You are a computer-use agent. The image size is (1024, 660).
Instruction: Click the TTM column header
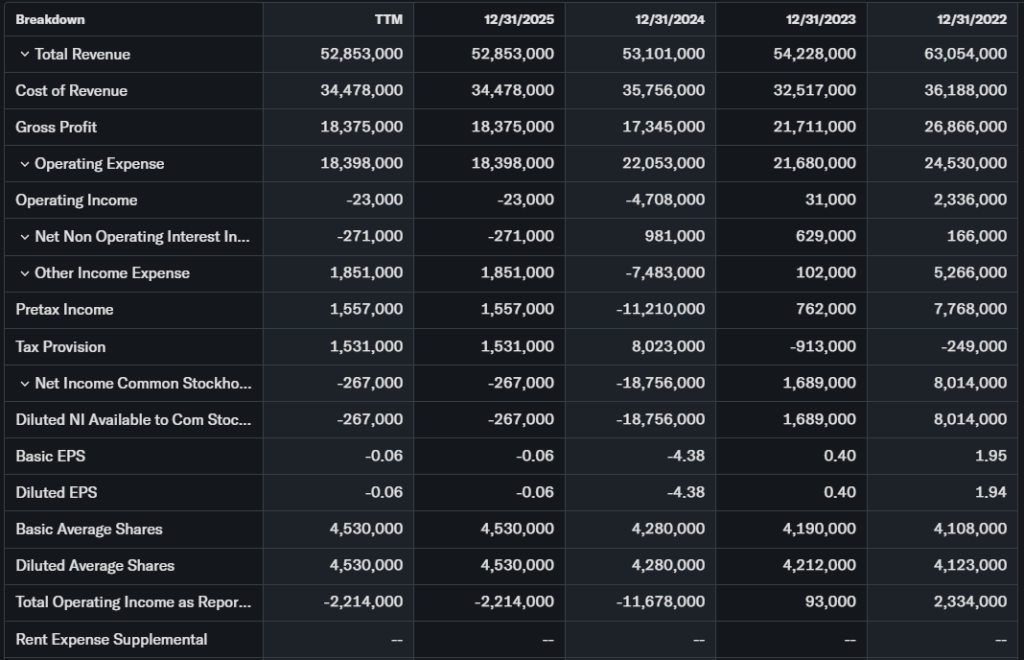388,19
